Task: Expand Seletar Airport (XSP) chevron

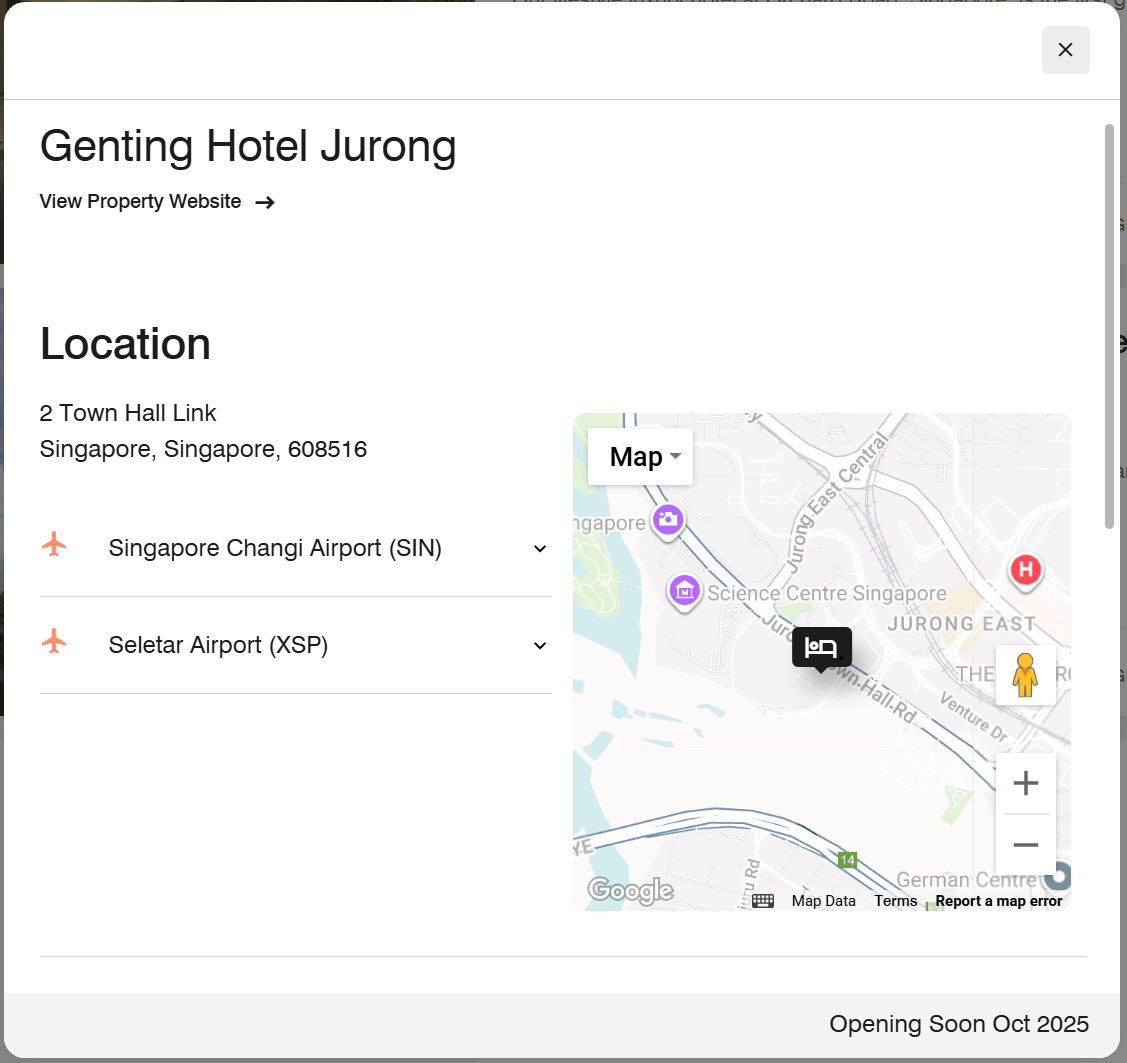Action: pos(540,646)
